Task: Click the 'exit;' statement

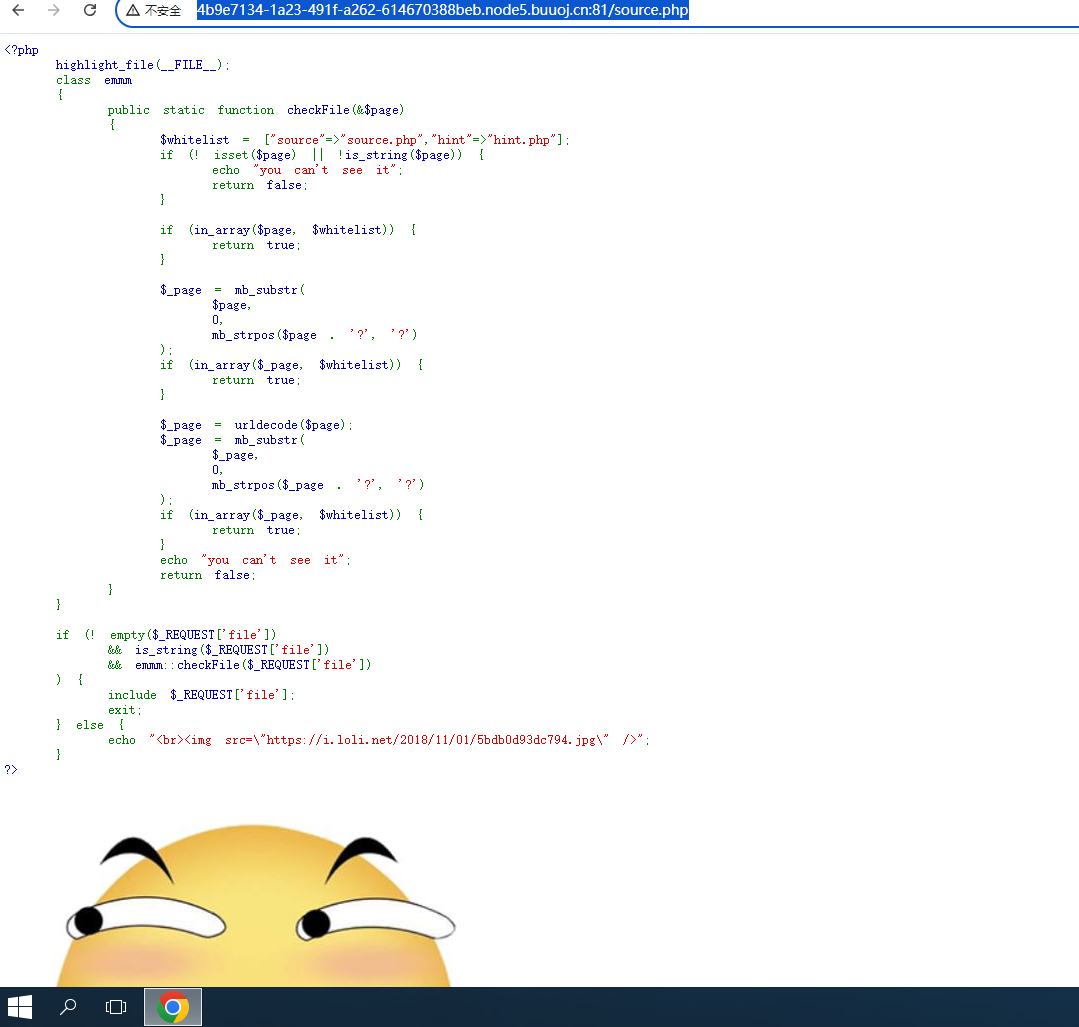Action: [x=125, y=710]
